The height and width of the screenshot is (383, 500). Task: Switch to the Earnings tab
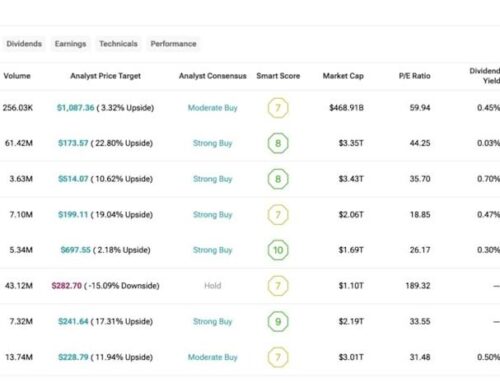(x=70, y=44)
